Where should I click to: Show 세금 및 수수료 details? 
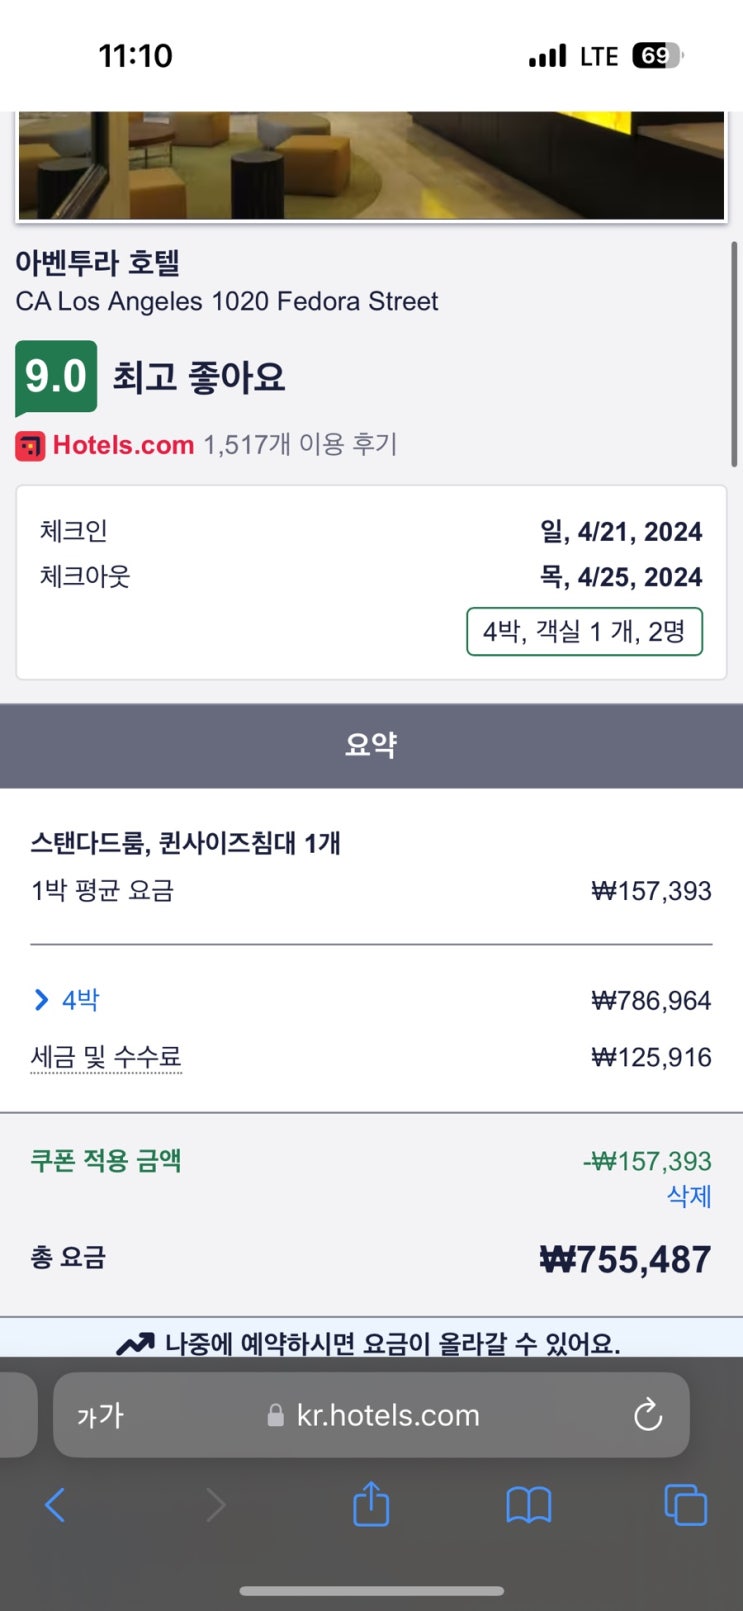(106, 1057)
